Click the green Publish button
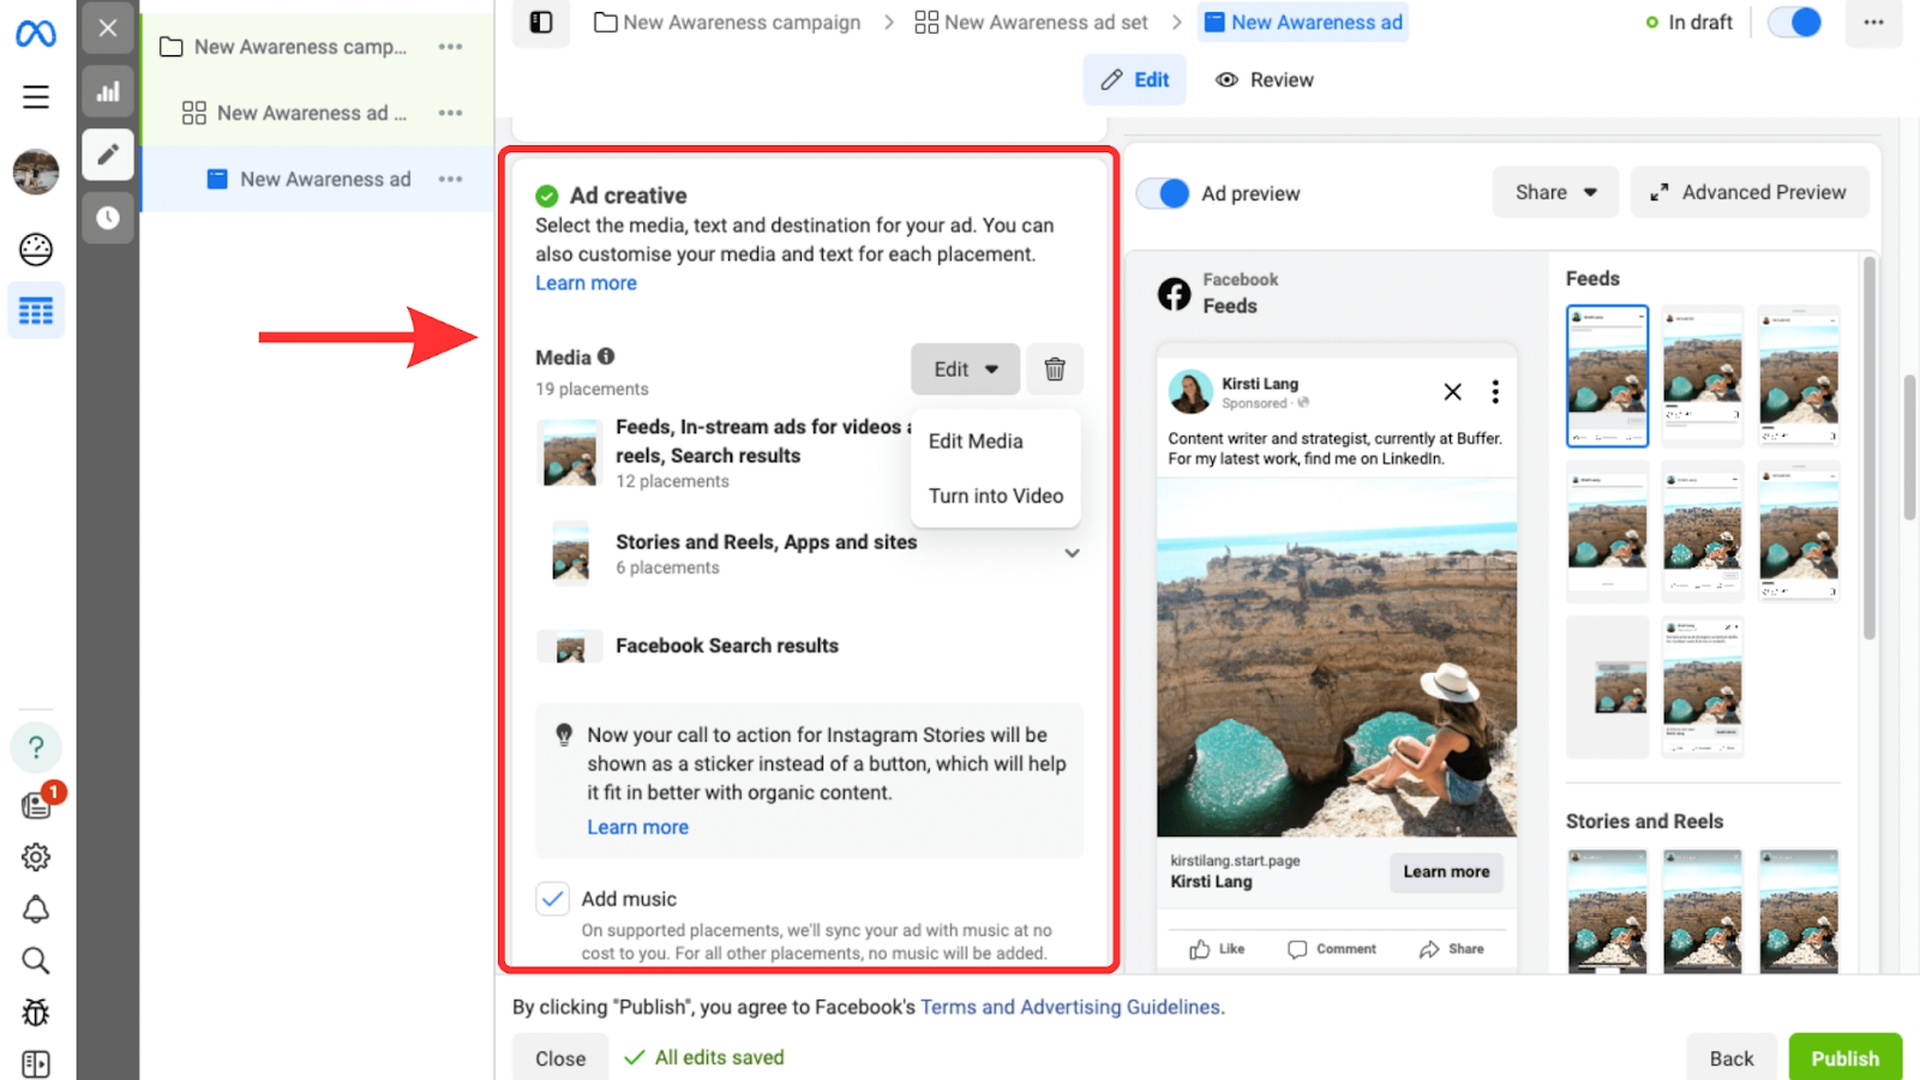 click(1844, 1058)
